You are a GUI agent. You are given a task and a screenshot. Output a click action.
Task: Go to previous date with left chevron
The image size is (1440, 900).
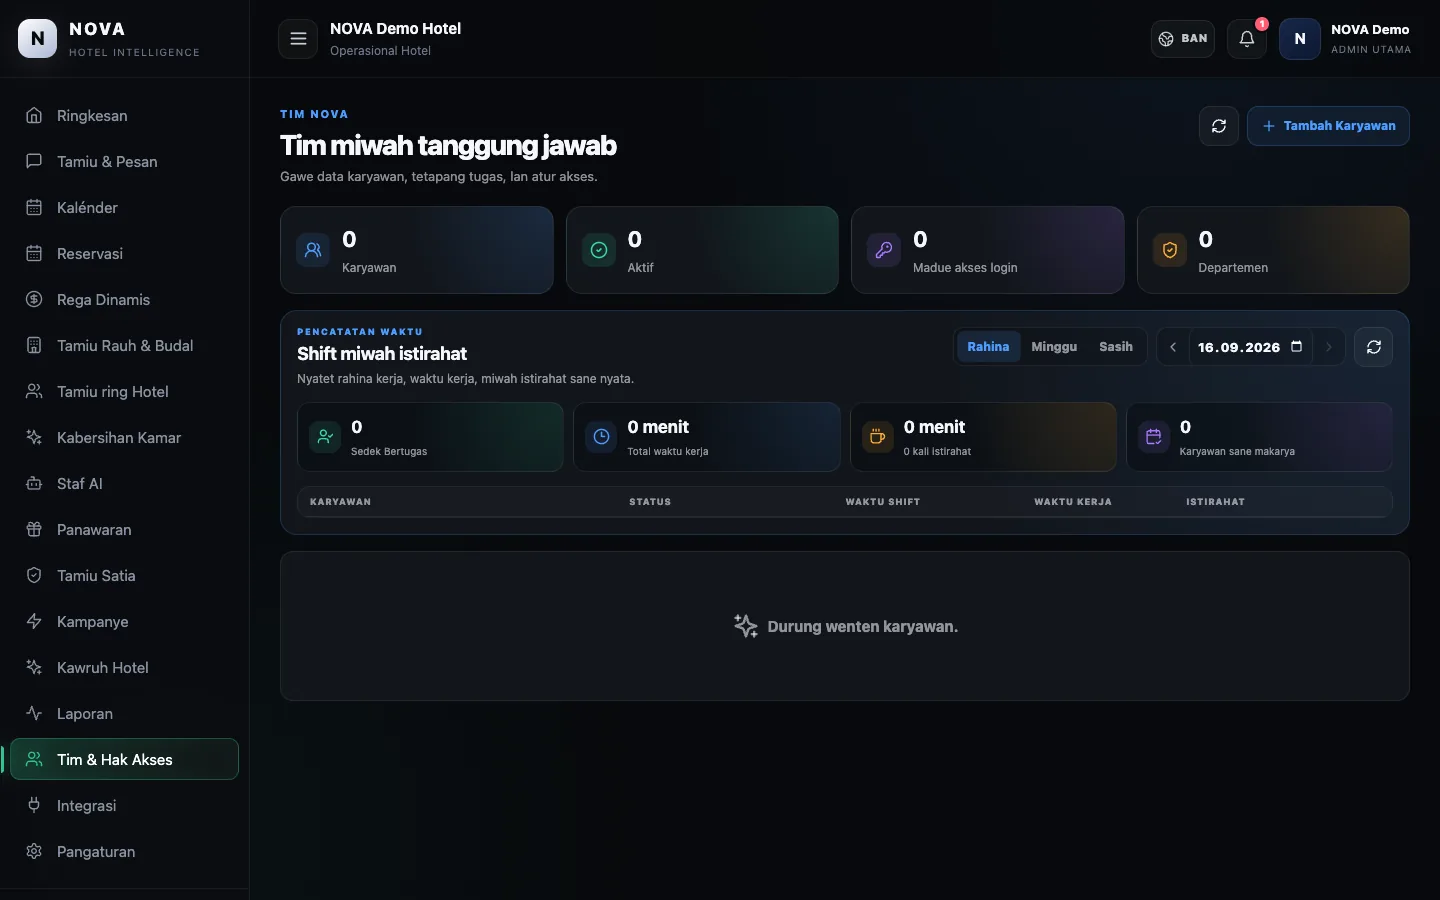click(1173, 347)
